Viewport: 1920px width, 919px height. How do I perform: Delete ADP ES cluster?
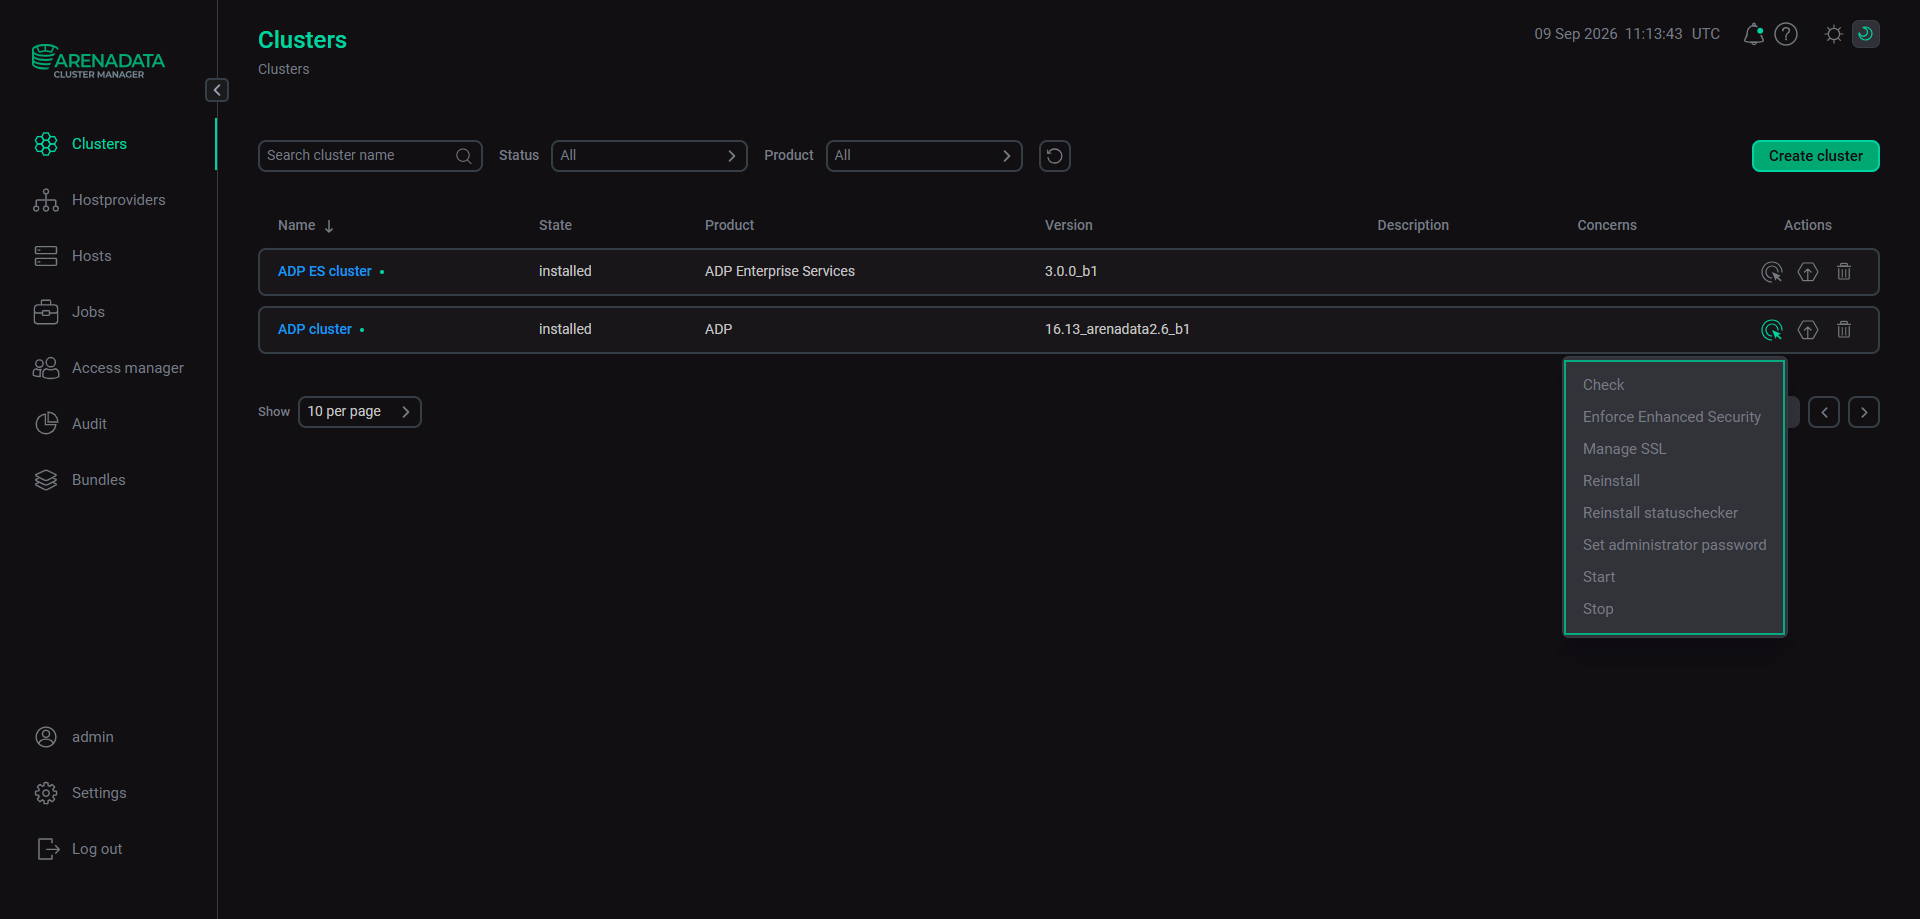click(1844, 272)
